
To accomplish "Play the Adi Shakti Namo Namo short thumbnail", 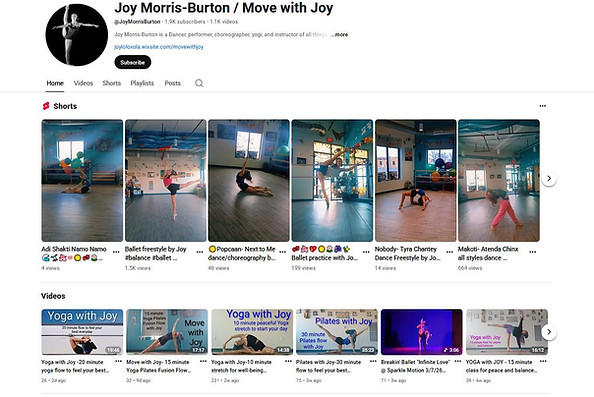I will point(82,181).
